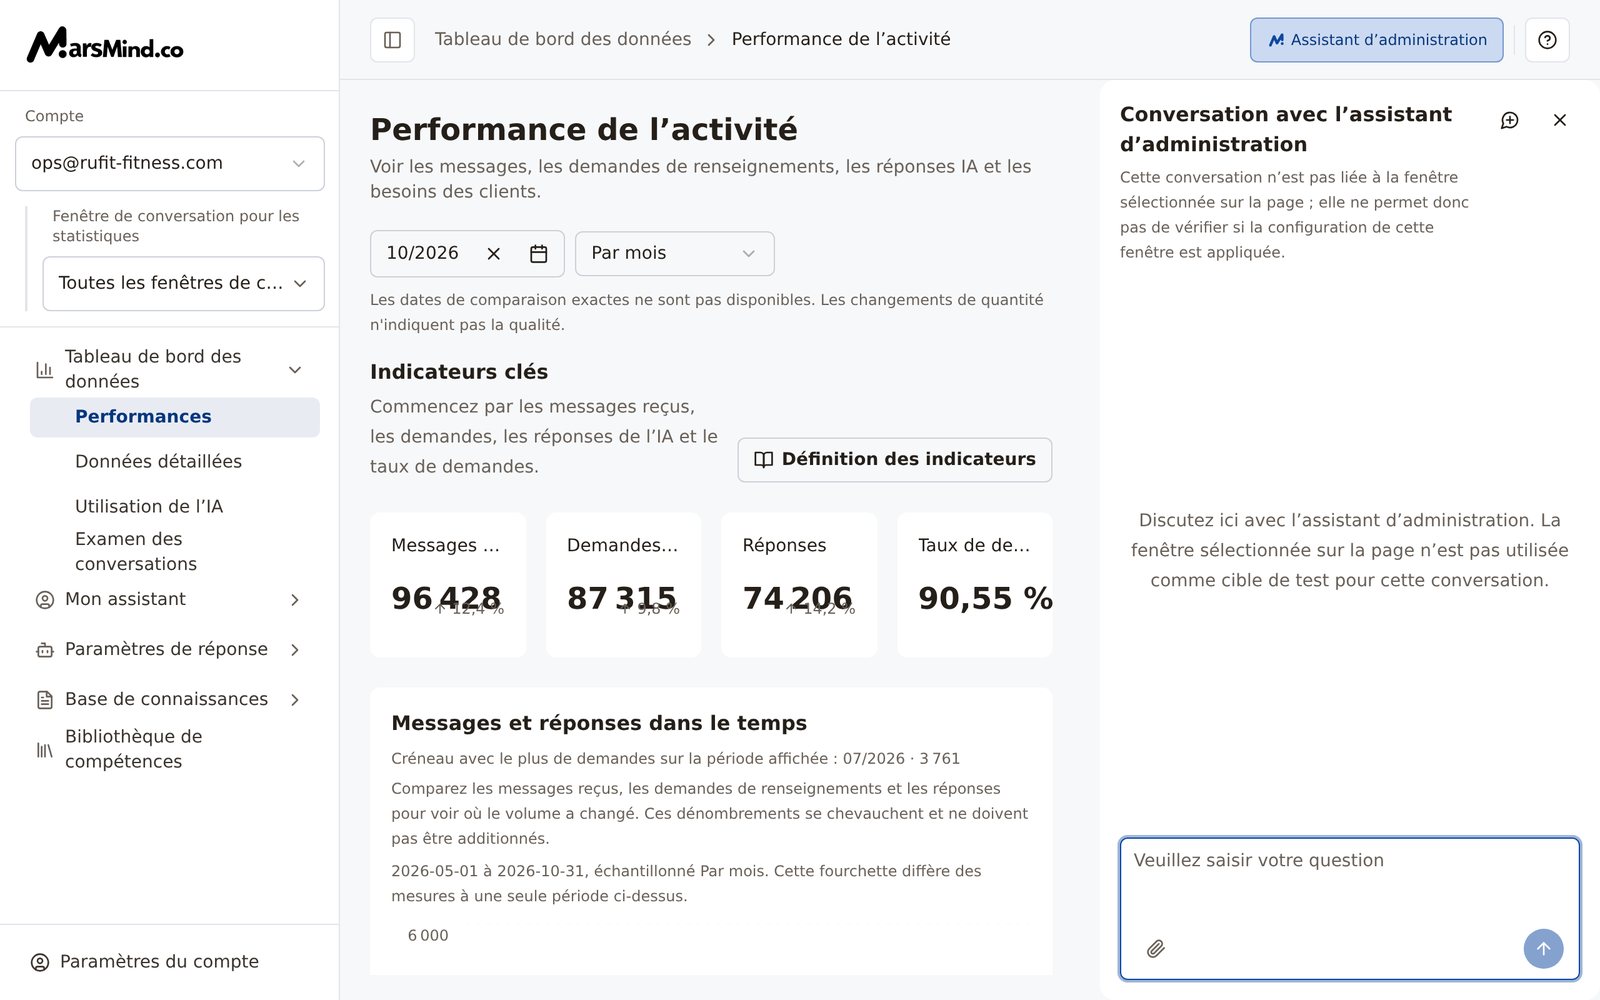This screenshot has width=1600, height=1000.
Task: Click the Mon assistant avatar icon
Action: coord(44,600)
